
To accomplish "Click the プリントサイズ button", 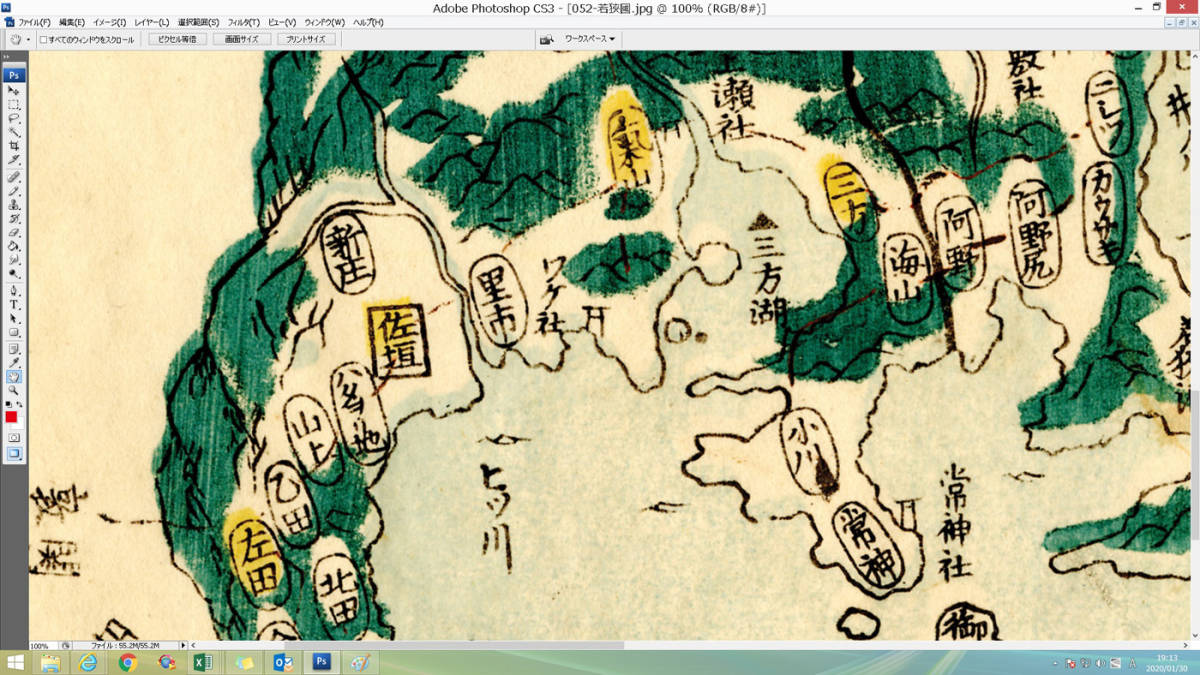I will point(305,39).
